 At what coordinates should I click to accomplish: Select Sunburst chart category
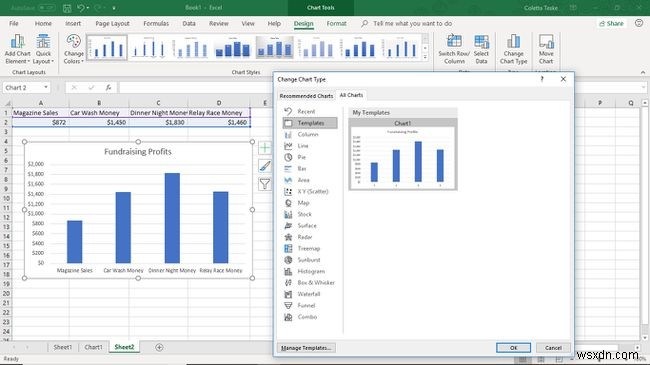(x=309, y=260)
